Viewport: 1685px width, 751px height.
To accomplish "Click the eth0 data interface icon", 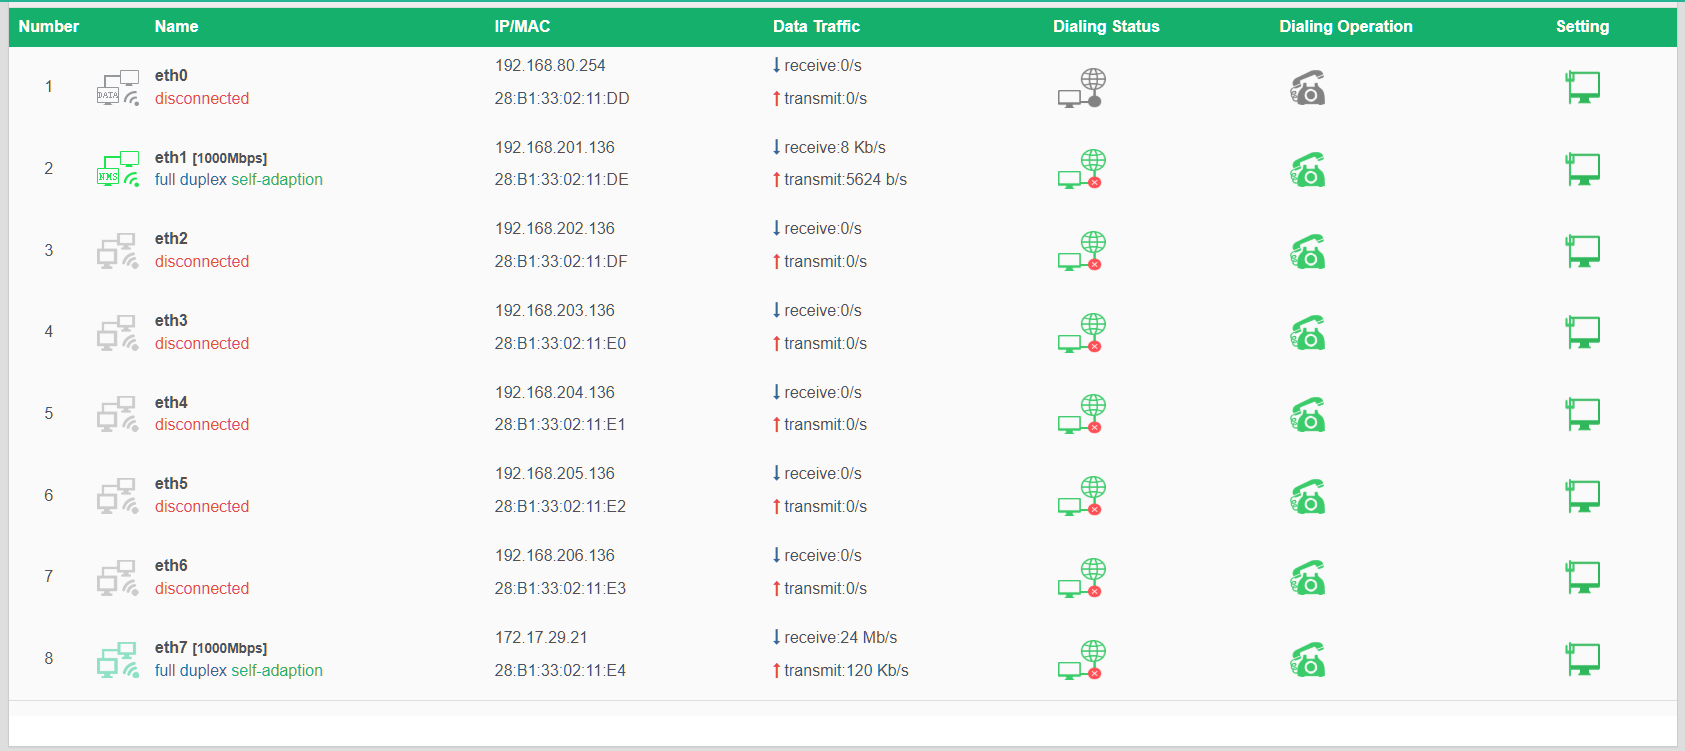I will click(x=118, y=88).
